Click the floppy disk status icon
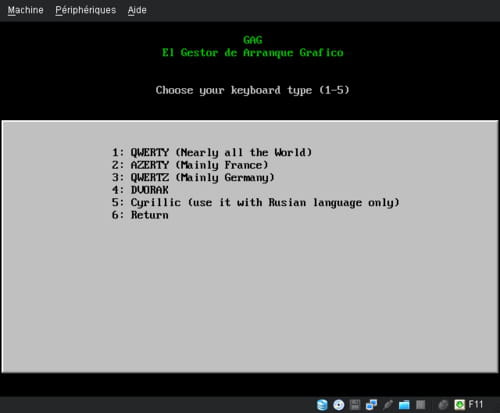The image size is (500, 413). (355, 405)
